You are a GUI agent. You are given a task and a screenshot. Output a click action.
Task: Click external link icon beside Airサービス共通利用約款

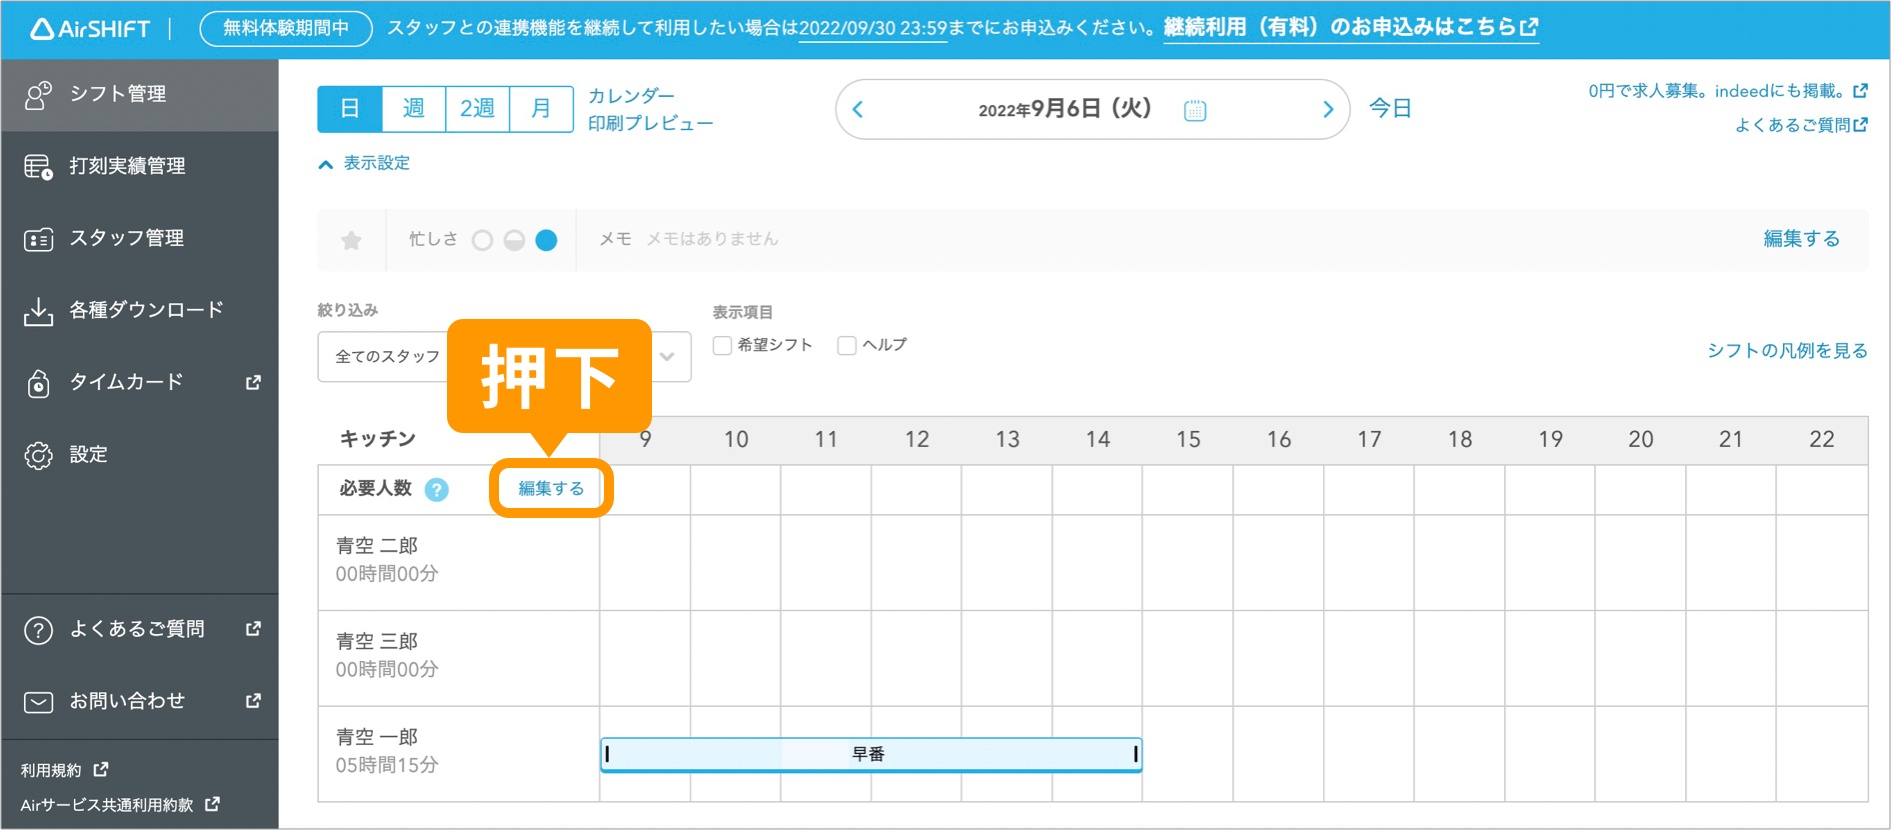pyautogui.click(x=212, y=803)
